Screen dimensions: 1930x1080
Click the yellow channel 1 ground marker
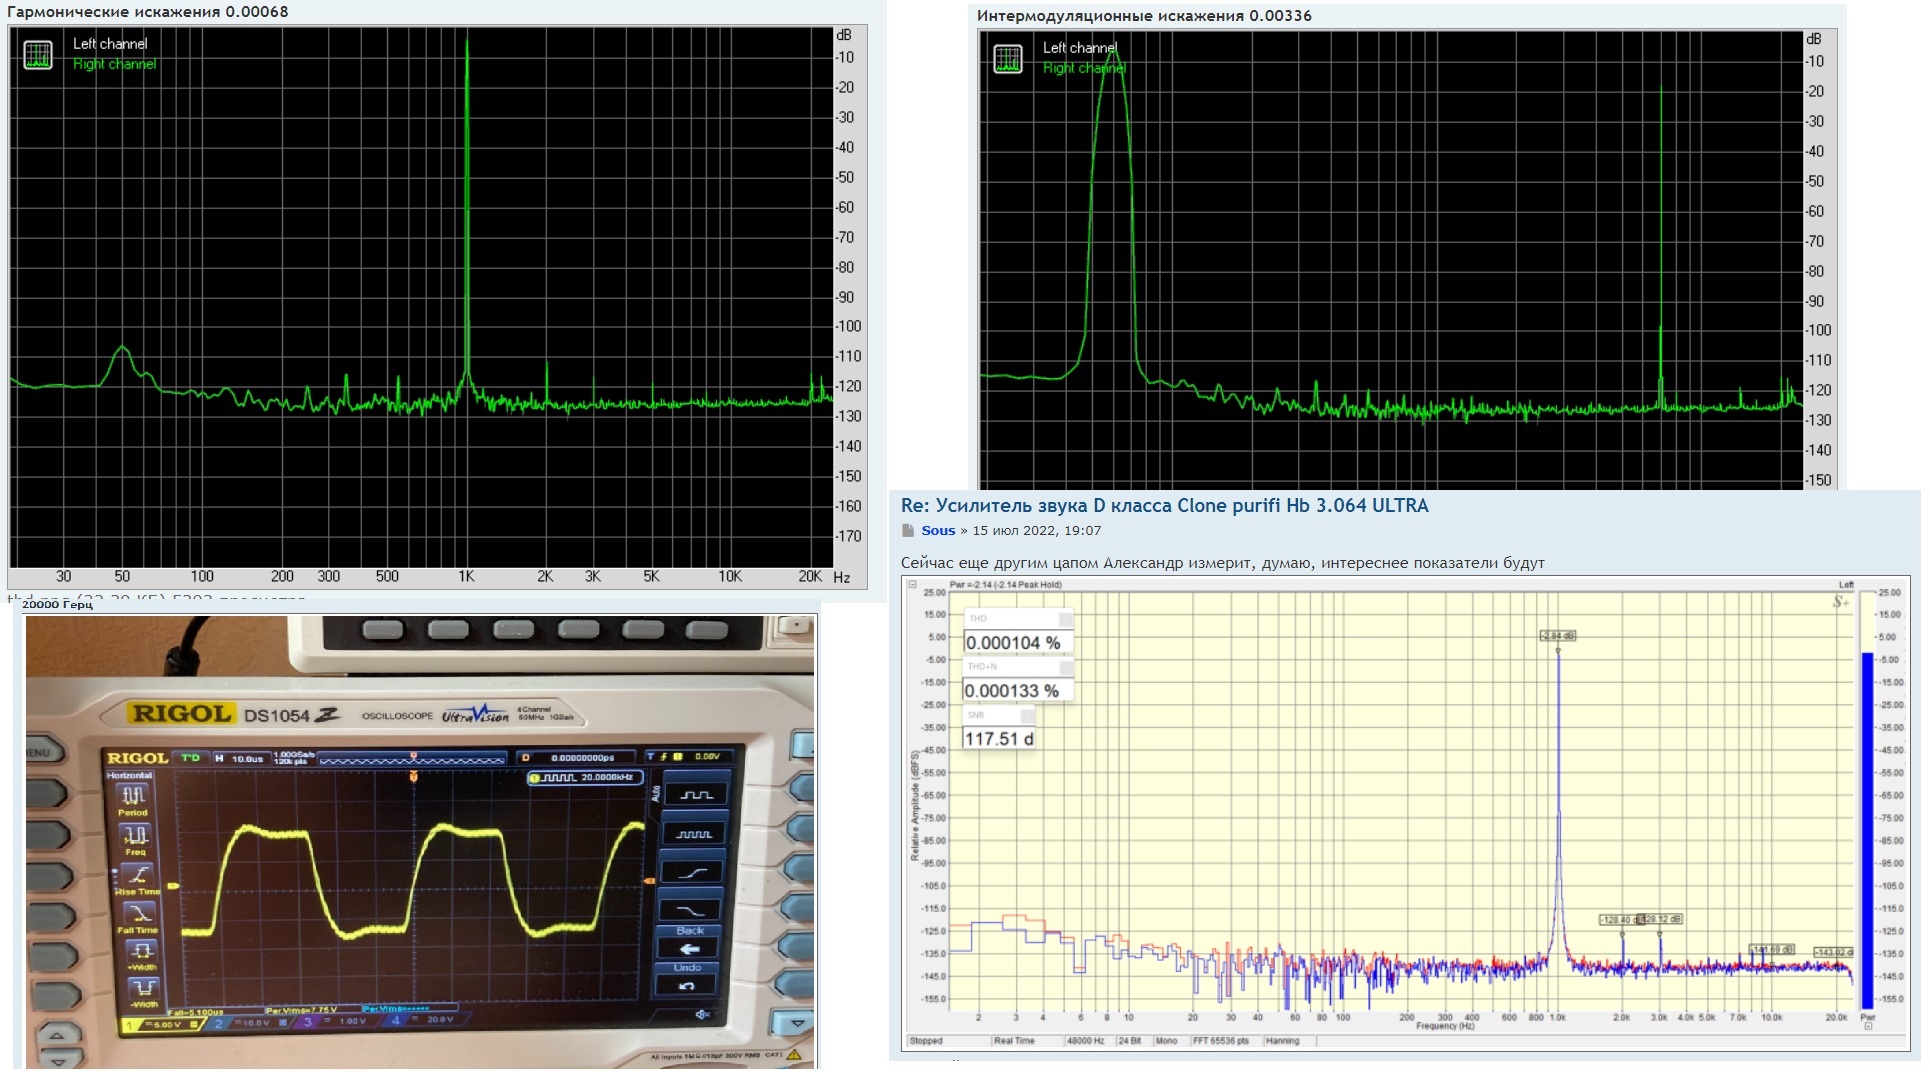173,886
